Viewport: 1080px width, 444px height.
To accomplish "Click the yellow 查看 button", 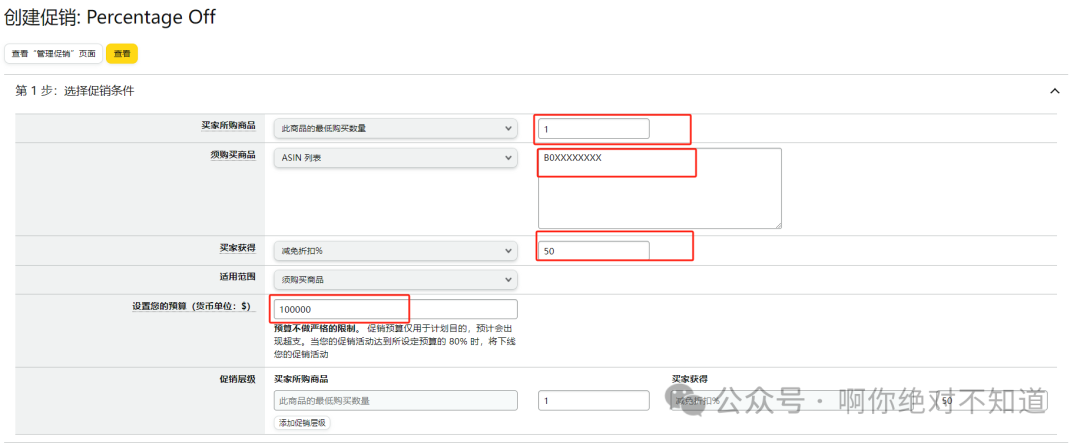I will 122,54.
